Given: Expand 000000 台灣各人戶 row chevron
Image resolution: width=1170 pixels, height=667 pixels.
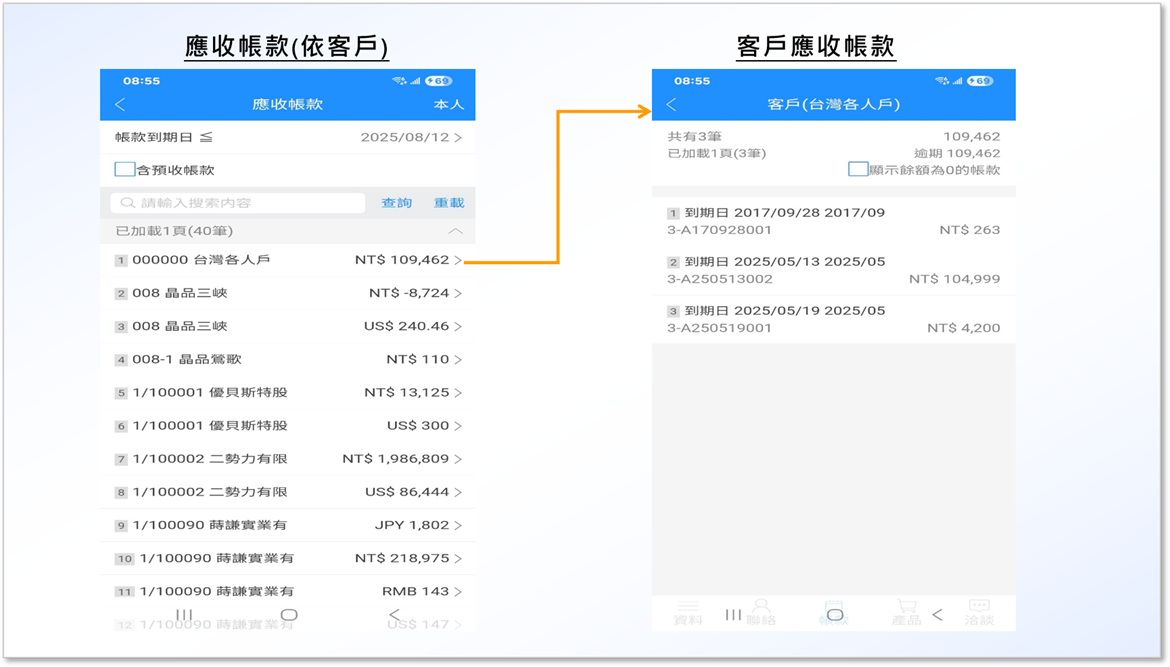Looking at the screenshot, I should pos(458,261).
